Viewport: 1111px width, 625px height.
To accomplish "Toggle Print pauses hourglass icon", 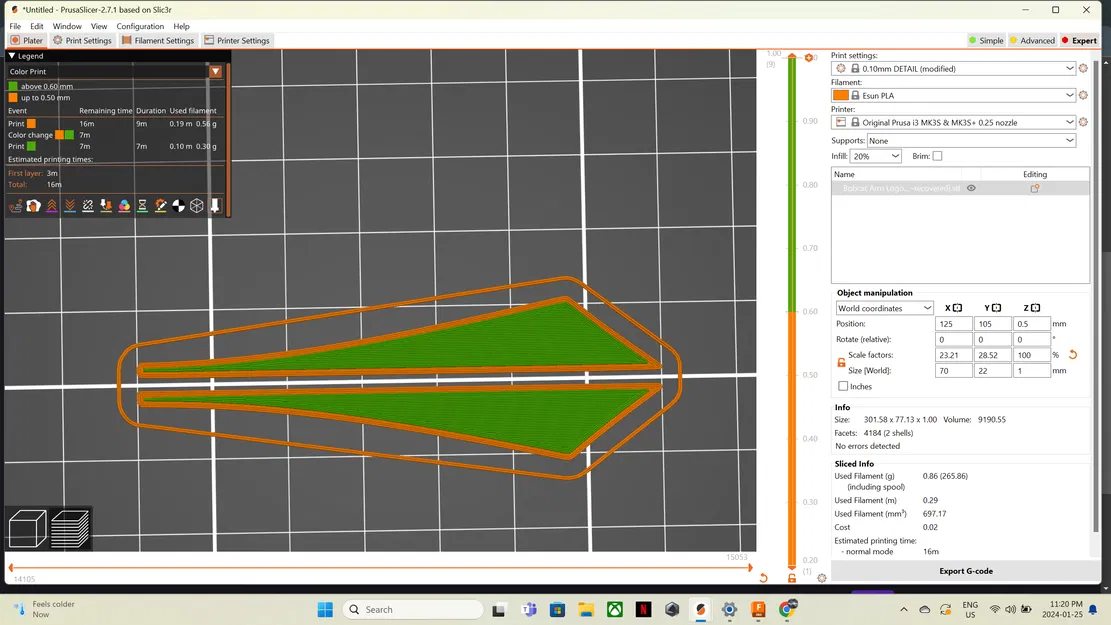I will (142, 205).
